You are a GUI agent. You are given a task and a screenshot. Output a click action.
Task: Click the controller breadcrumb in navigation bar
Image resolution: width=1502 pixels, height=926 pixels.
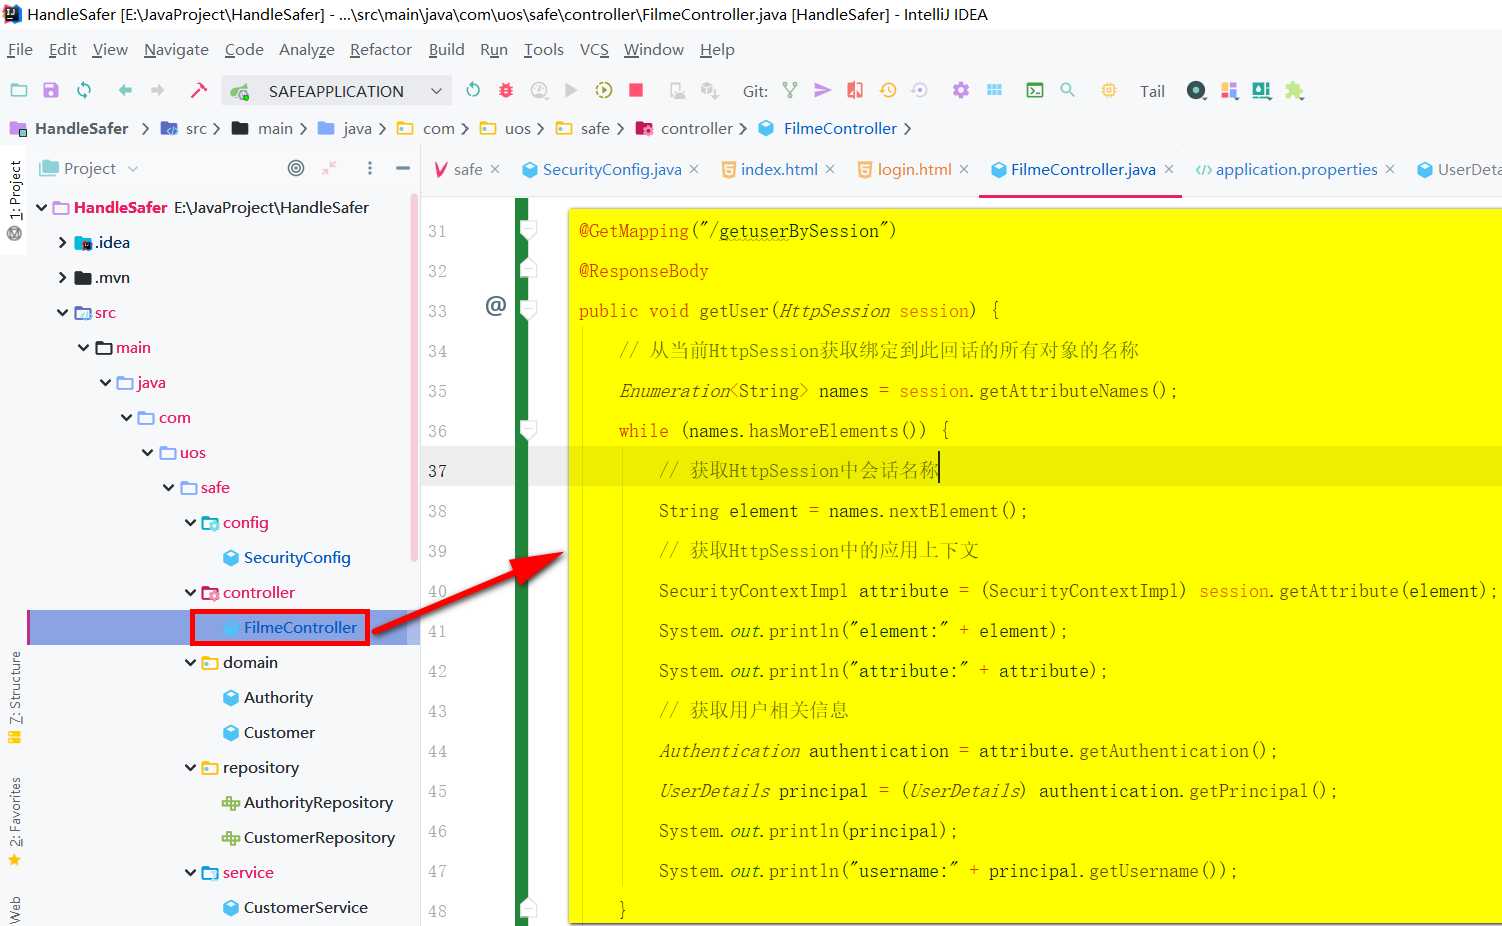(x=697, y=128)
